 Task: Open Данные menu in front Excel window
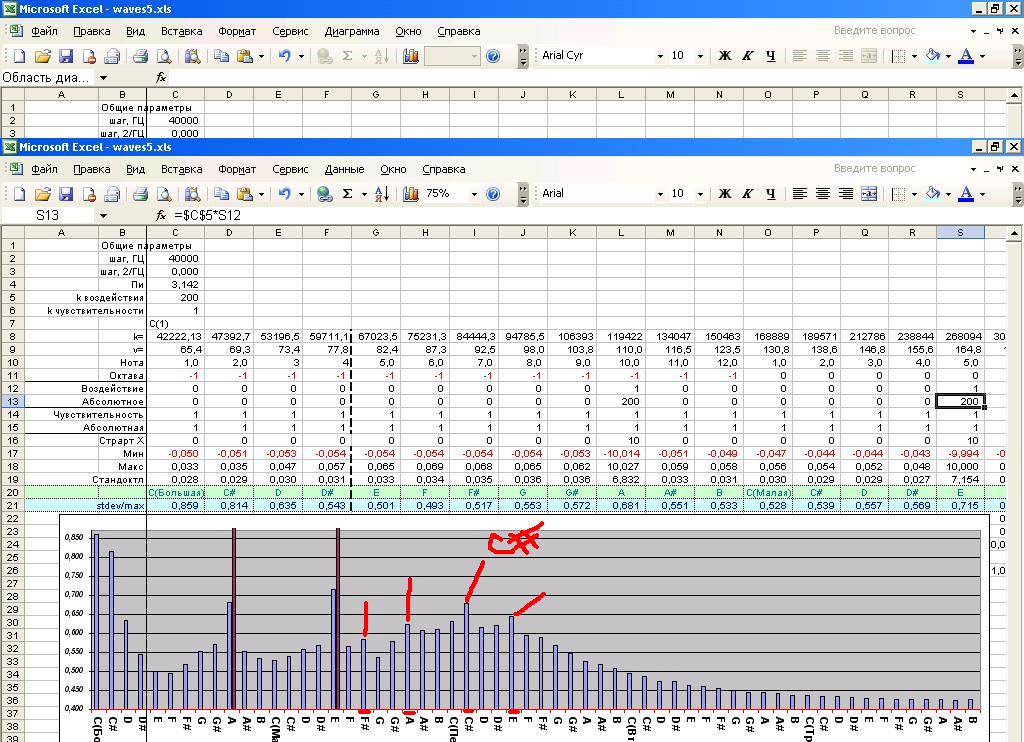coord(344,169)
